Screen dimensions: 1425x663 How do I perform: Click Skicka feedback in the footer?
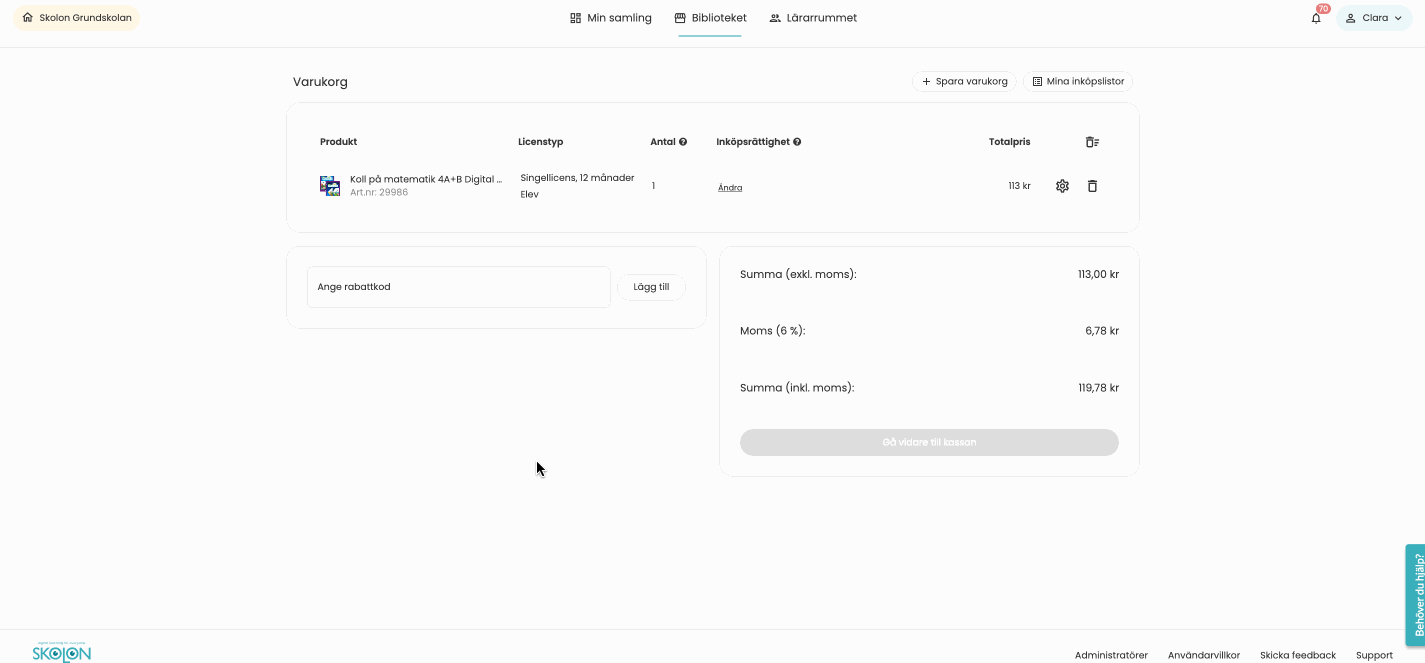1297,655
